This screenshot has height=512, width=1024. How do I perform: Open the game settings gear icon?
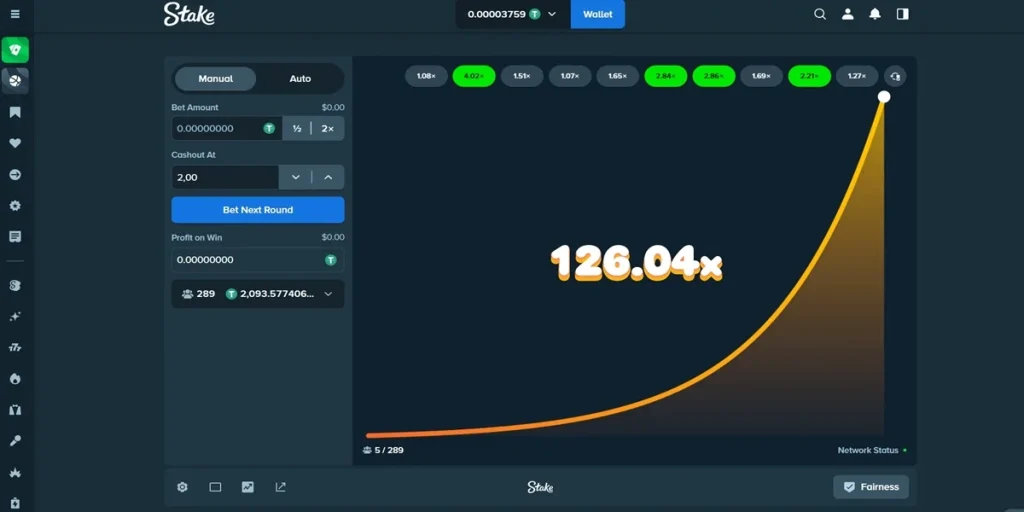tap(182, 487)
